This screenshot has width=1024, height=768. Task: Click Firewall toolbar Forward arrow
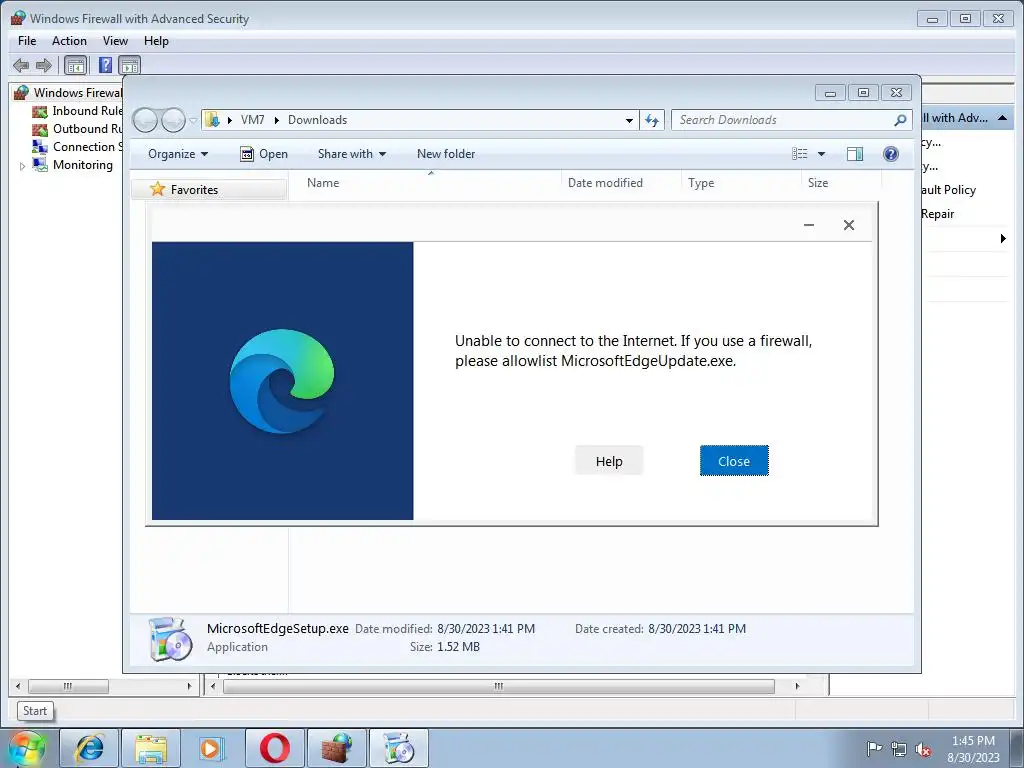[x=44, y=65]
